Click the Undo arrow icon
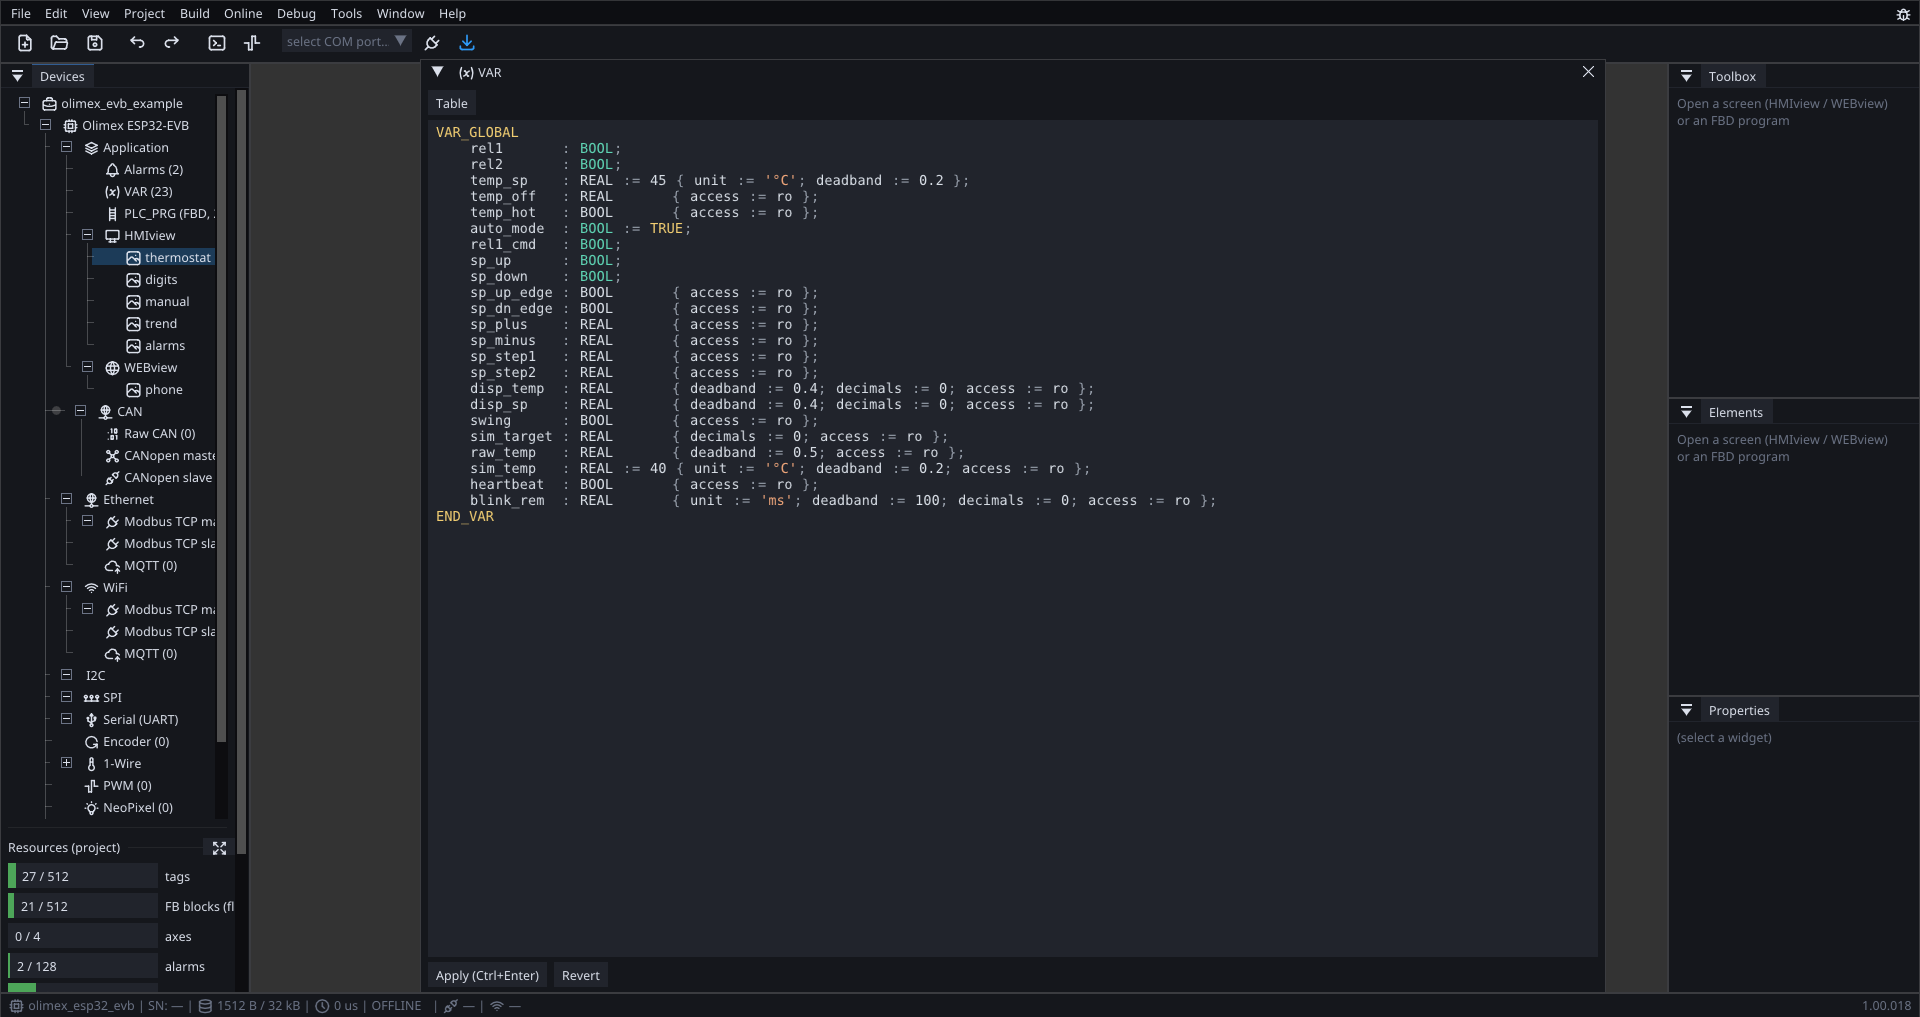The width and height of the screenshot is (1920, 1017). click(x=137, y=43)
